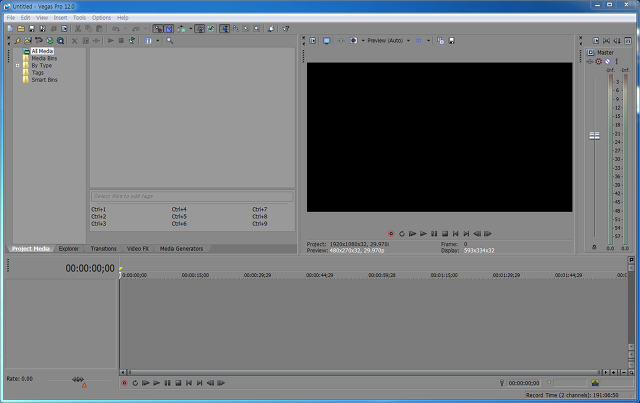
Task: Click Stop button in timeline transport
Action: [x=178, y=383]
